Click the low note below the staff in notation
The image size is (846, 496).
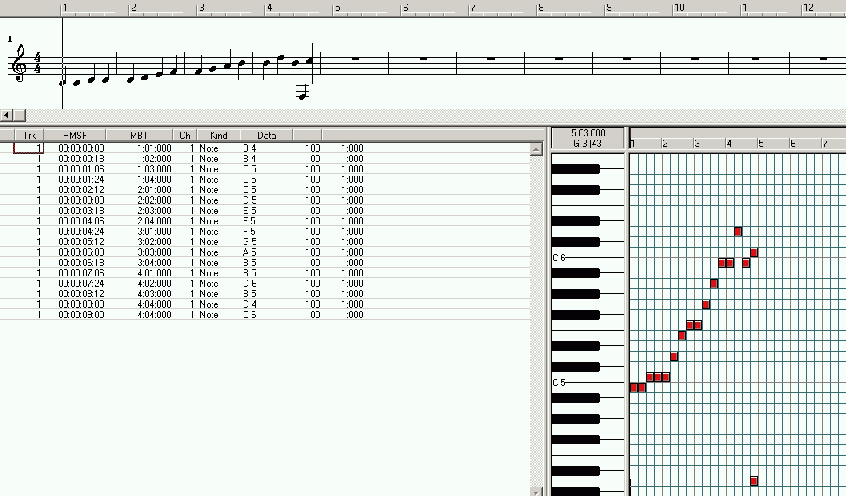[x=301, y=94]
